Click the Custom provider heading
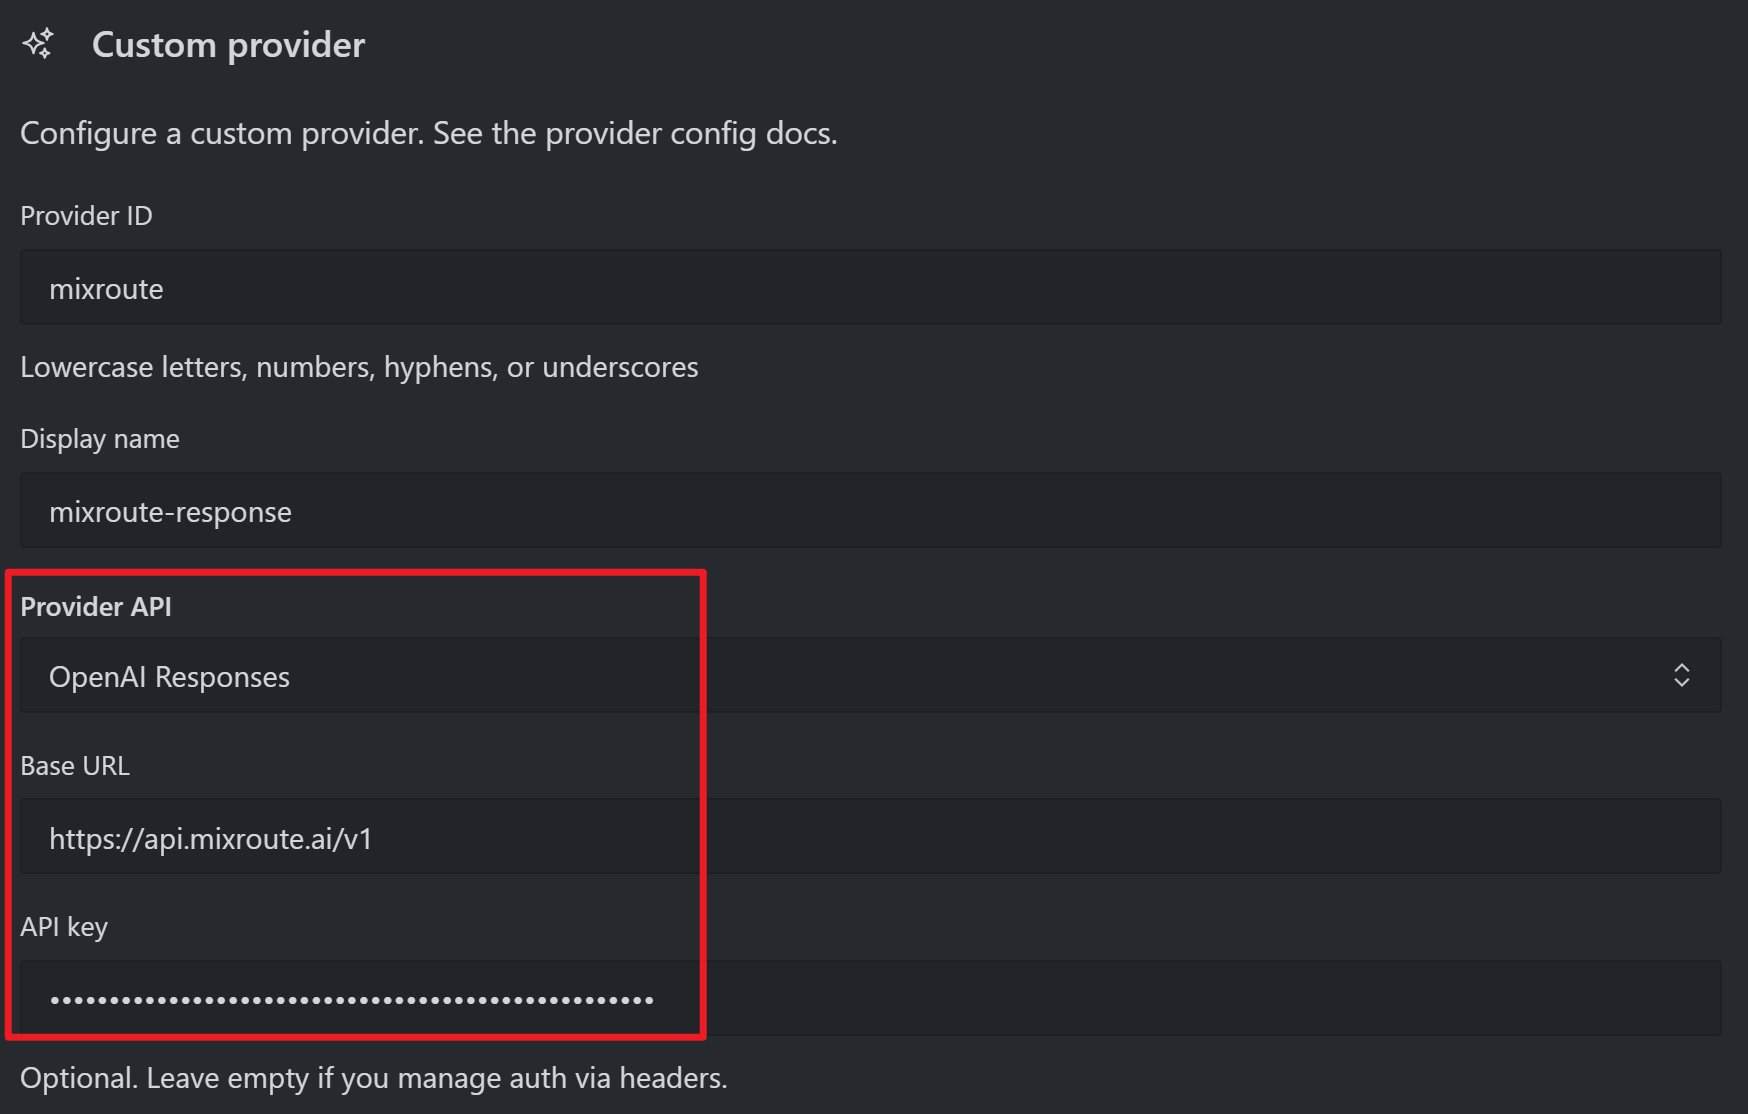The image size is (1748, 1114). [228, 45]
